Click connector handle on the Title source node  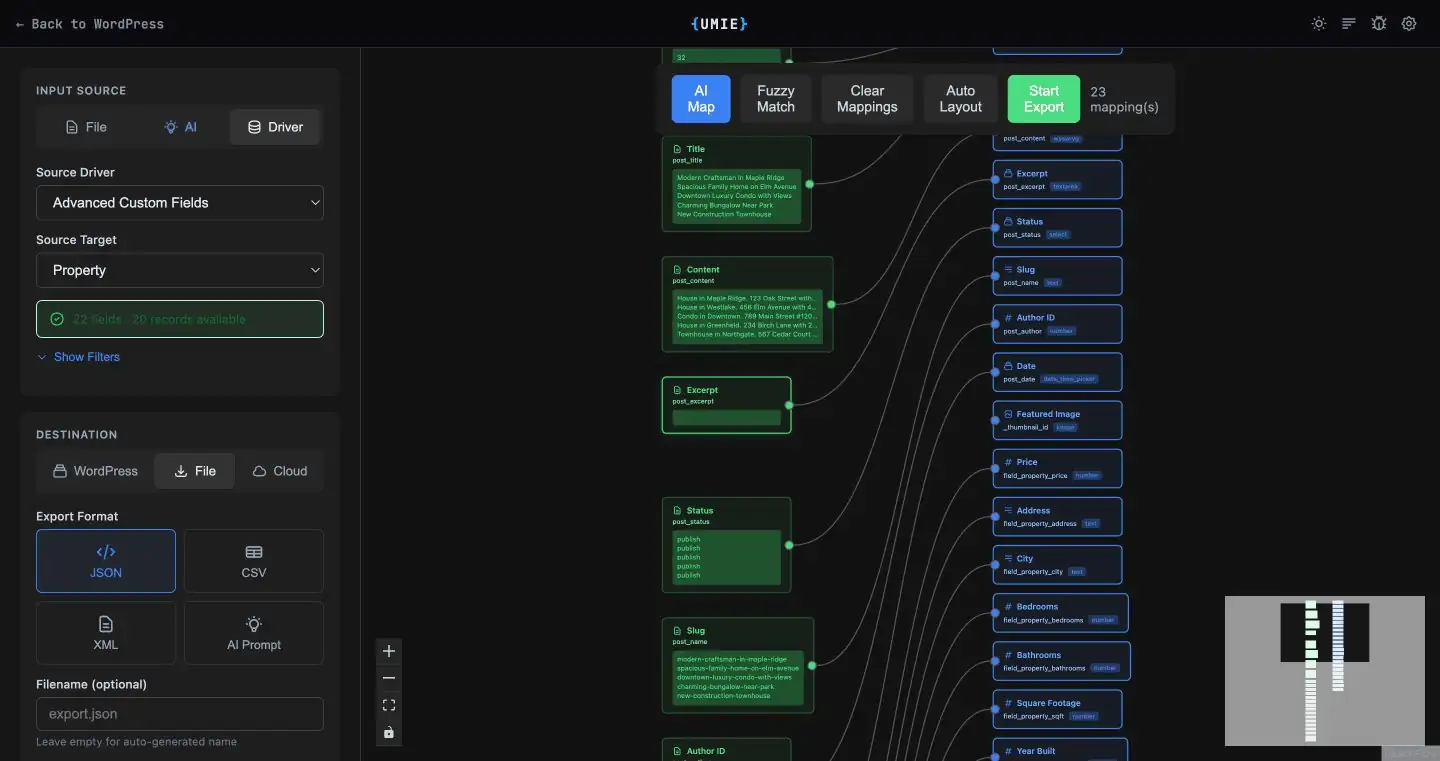coord(809,184)
